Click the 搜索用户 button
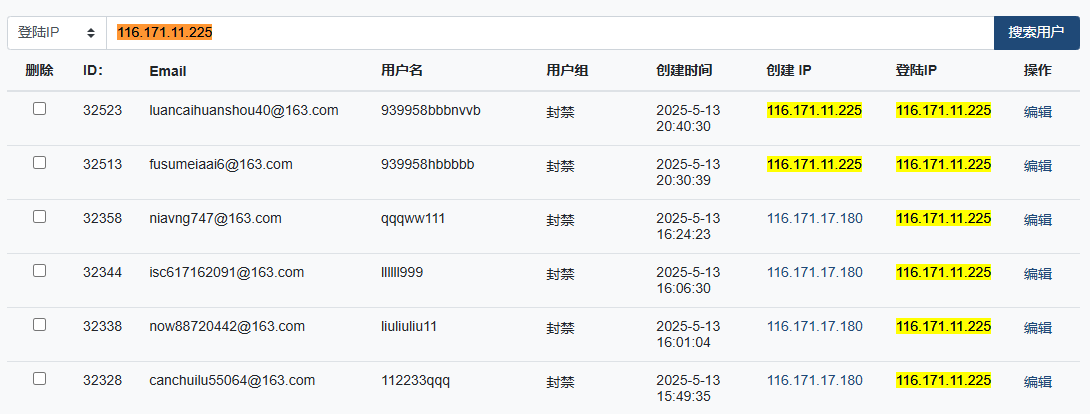This screenshot has height=414, width=1090. pos(1036,33)
